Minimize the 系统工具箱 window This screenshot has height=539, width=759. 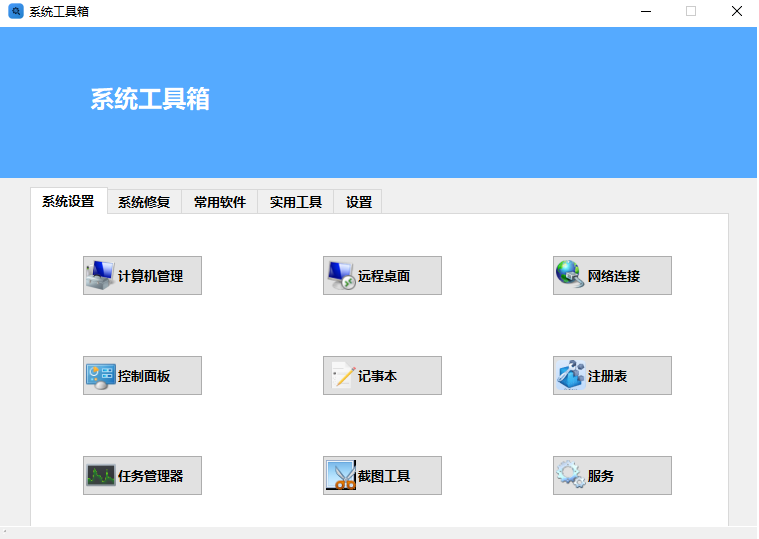(646, 11)
